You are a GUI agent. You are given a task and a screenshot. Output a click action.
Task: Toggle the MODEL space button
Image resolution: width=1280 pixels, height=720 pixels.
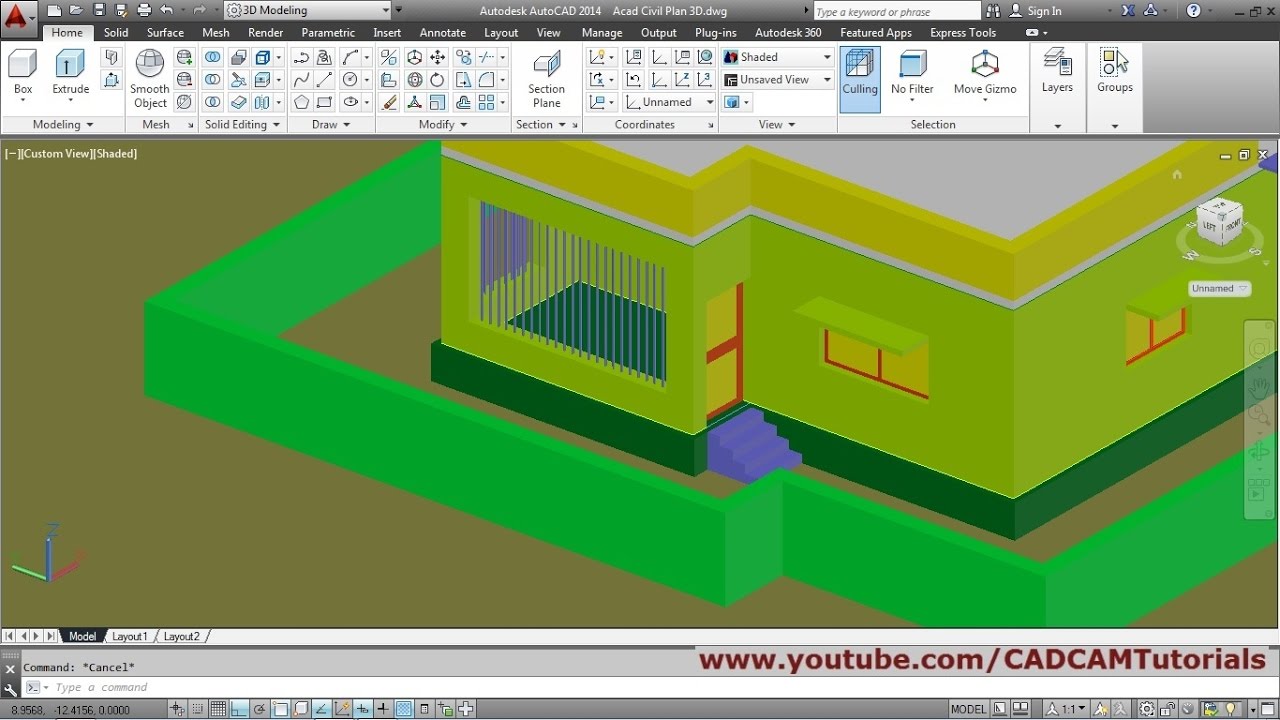click(x=968, y=709)
